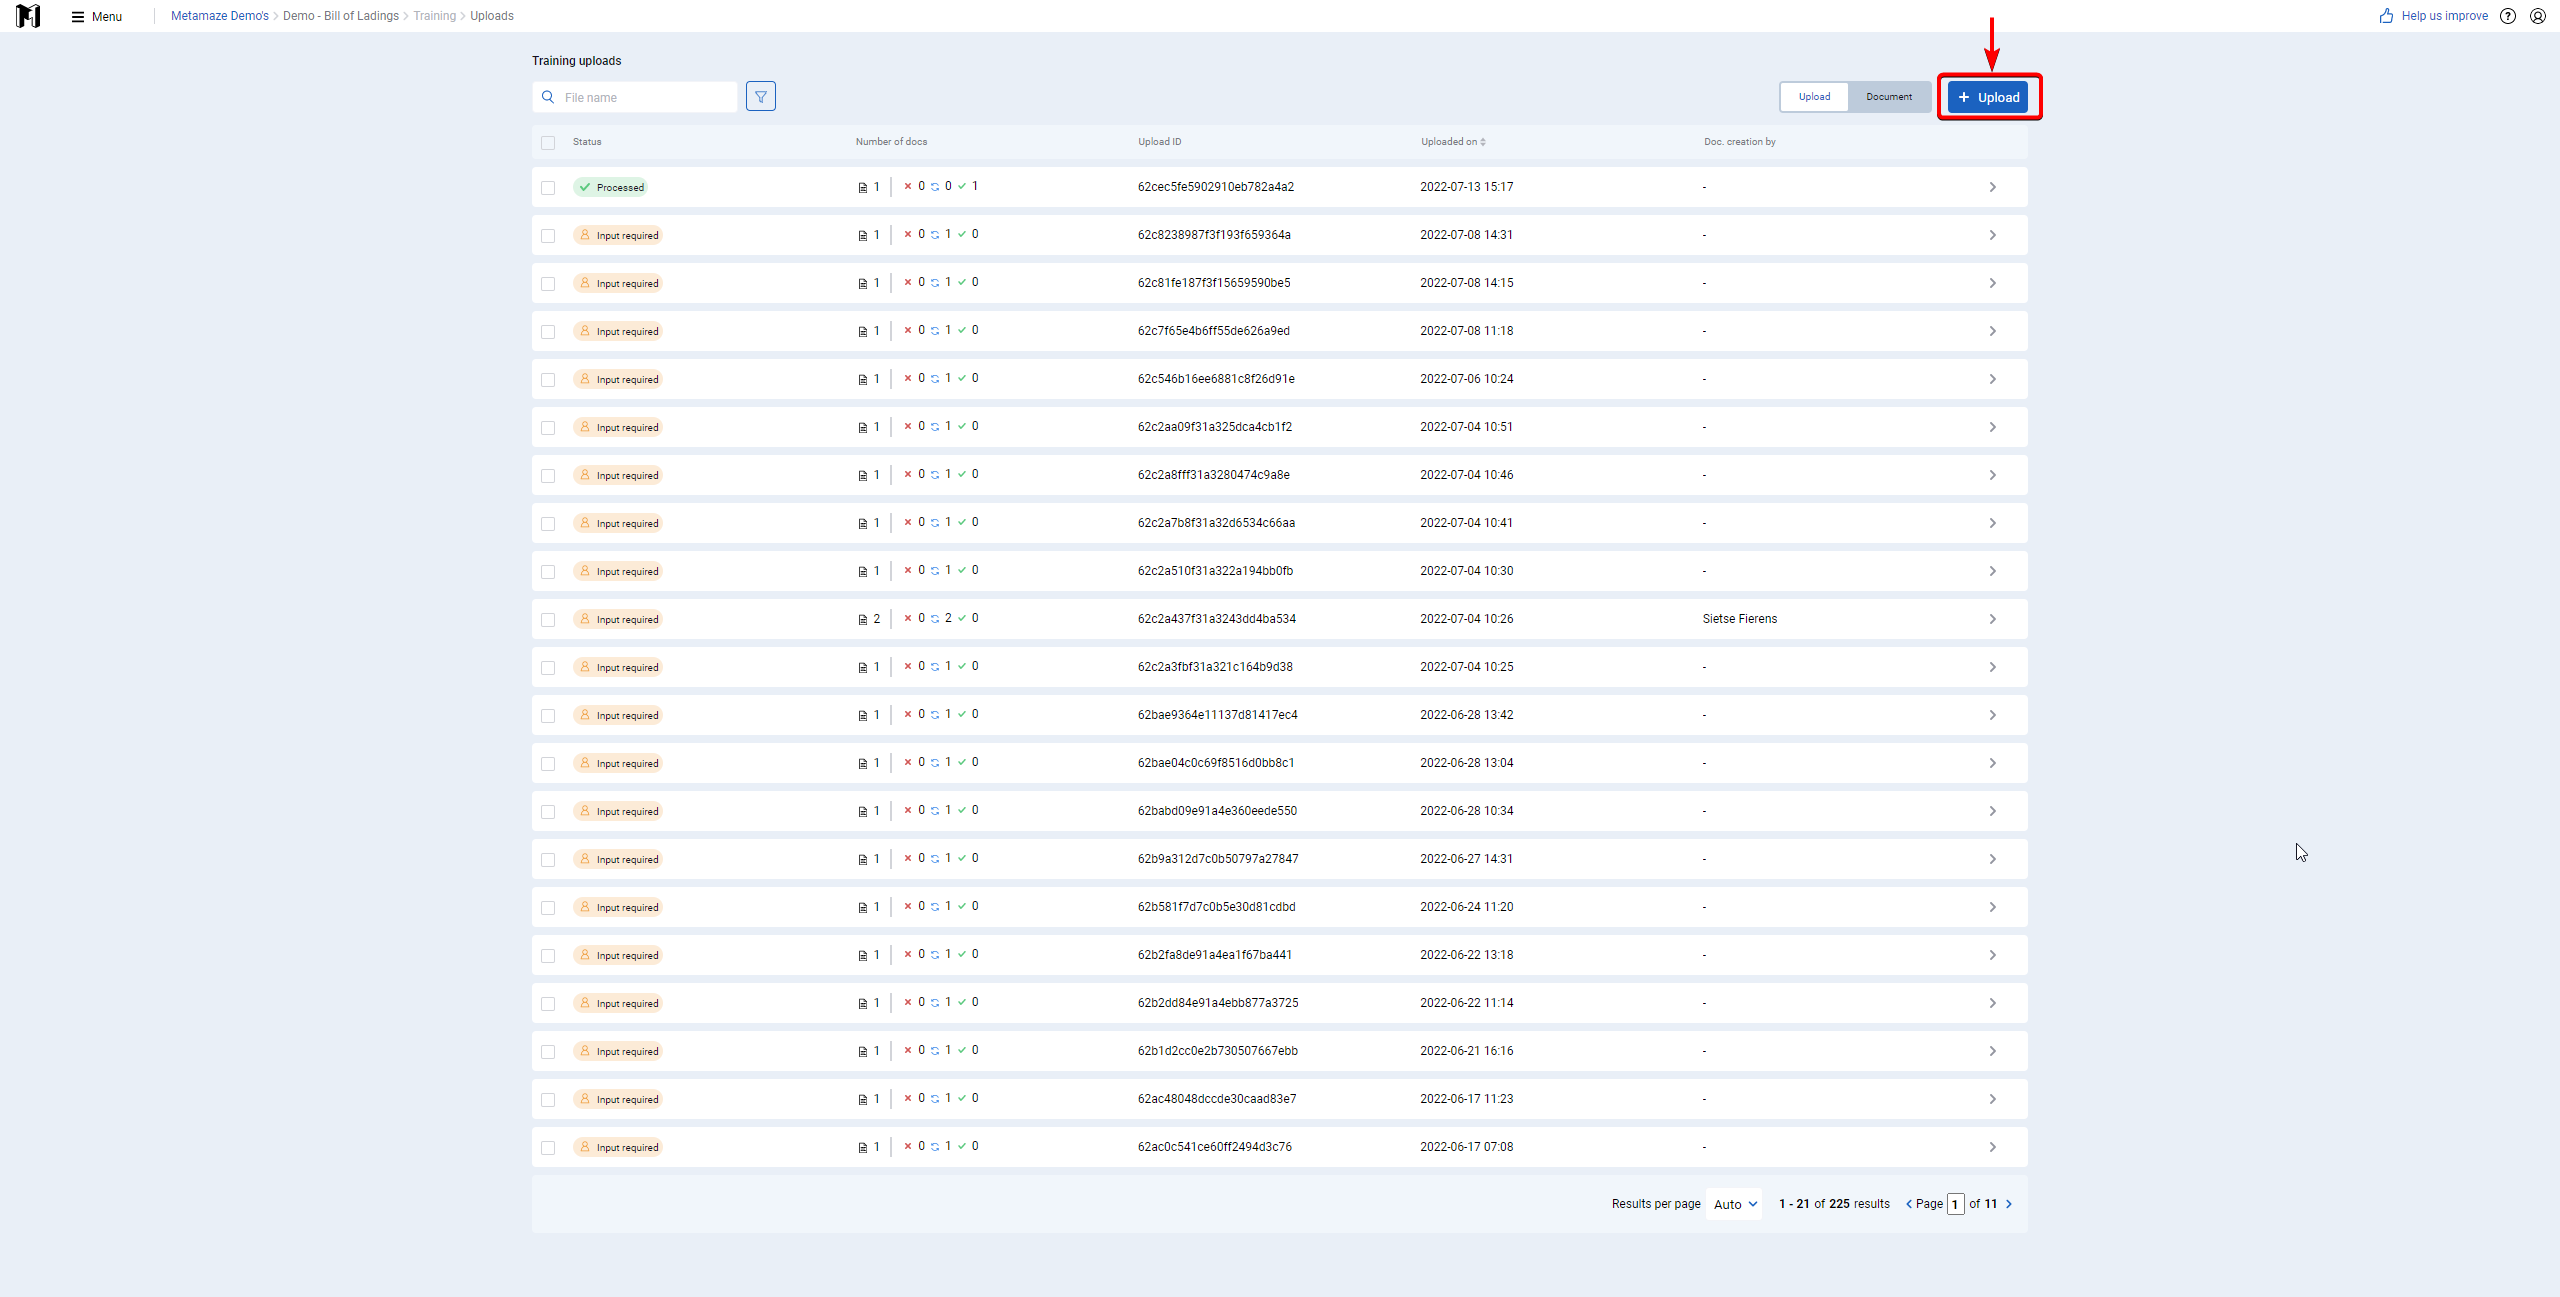The width and height of the screenshot is (2560, 1297).
Task: Switch to the Document view tab
Action: pos(1889,97)
